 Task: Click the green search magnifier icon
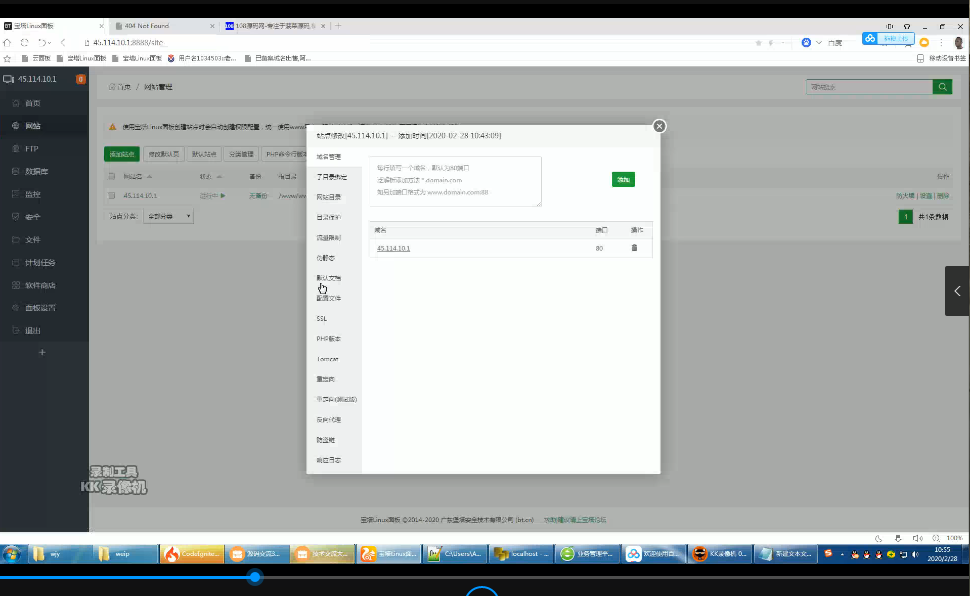point(942,87)
